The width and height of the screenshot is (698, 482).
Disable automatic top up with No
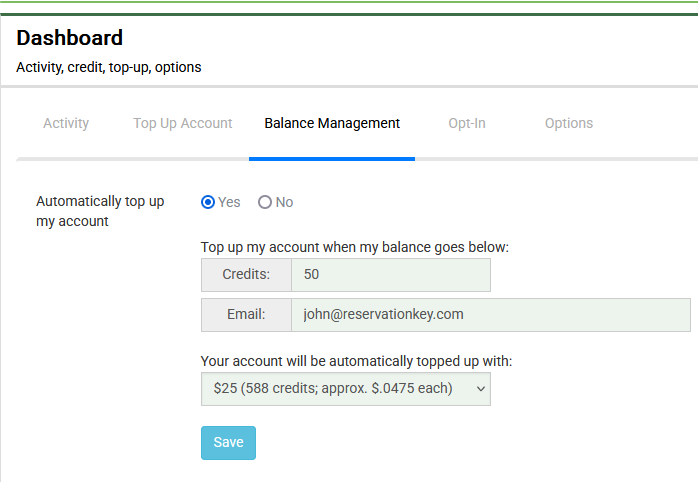265,202
